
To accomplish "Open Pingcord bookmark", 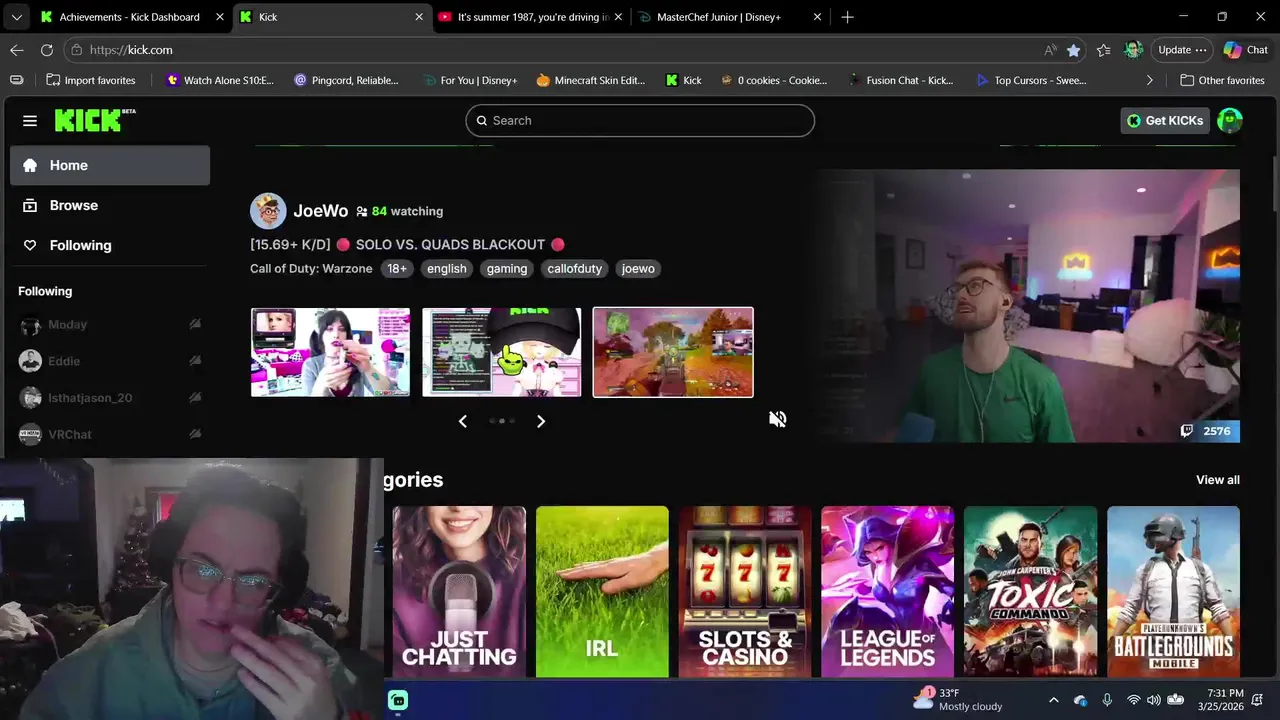I will [346, 80].
